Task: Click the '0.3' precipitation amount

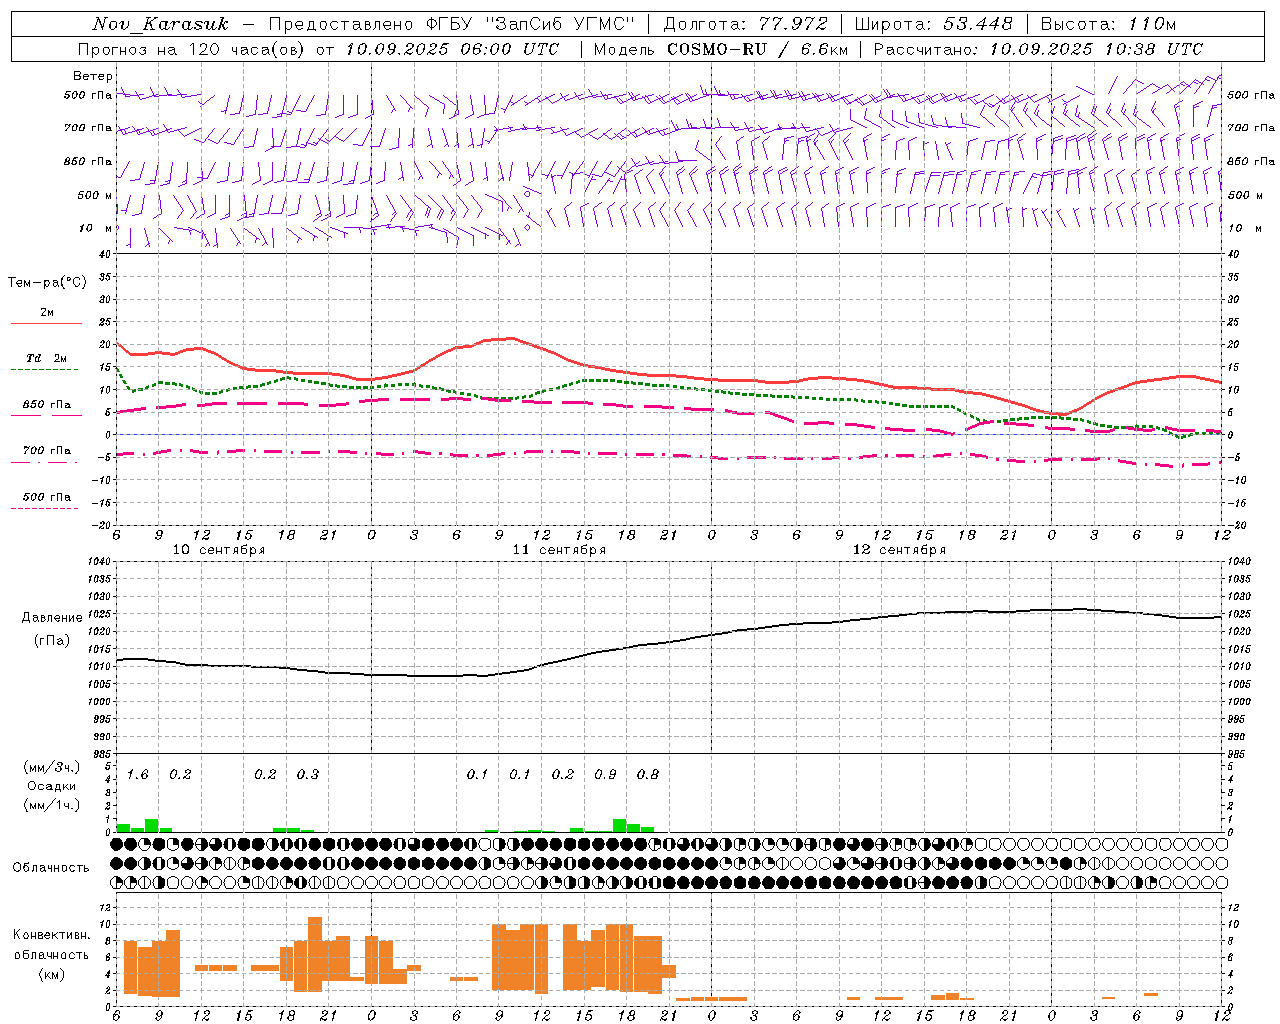Action: 308,775
